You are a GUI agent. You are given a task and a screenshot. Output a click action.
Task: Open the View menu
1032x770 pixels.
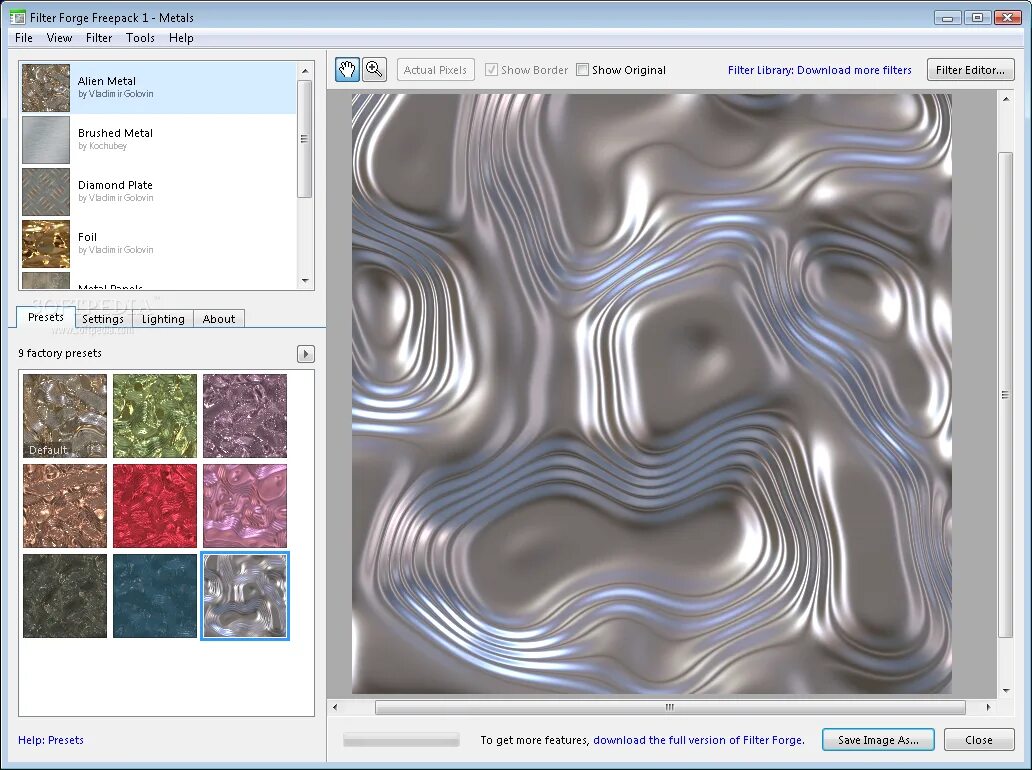pos(59,38)
